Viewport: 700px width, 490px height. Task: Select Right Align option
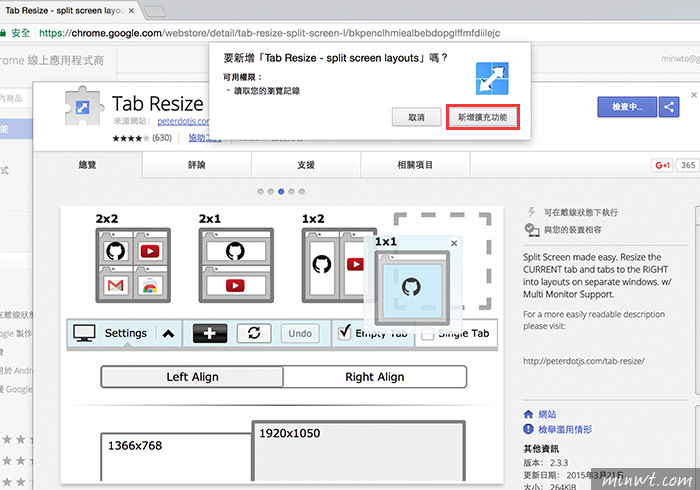(x=375, y=377)
